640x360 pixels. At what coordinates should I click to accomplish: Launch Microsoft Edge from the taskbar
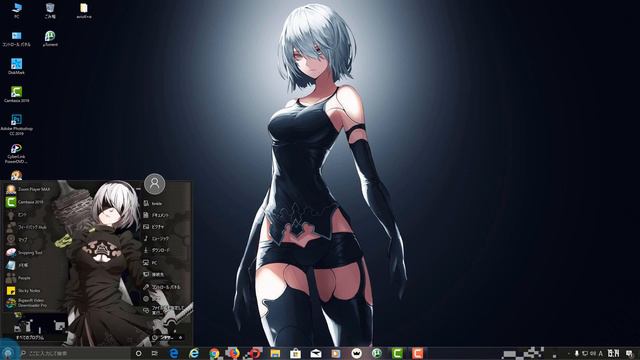tap(173, 353)
